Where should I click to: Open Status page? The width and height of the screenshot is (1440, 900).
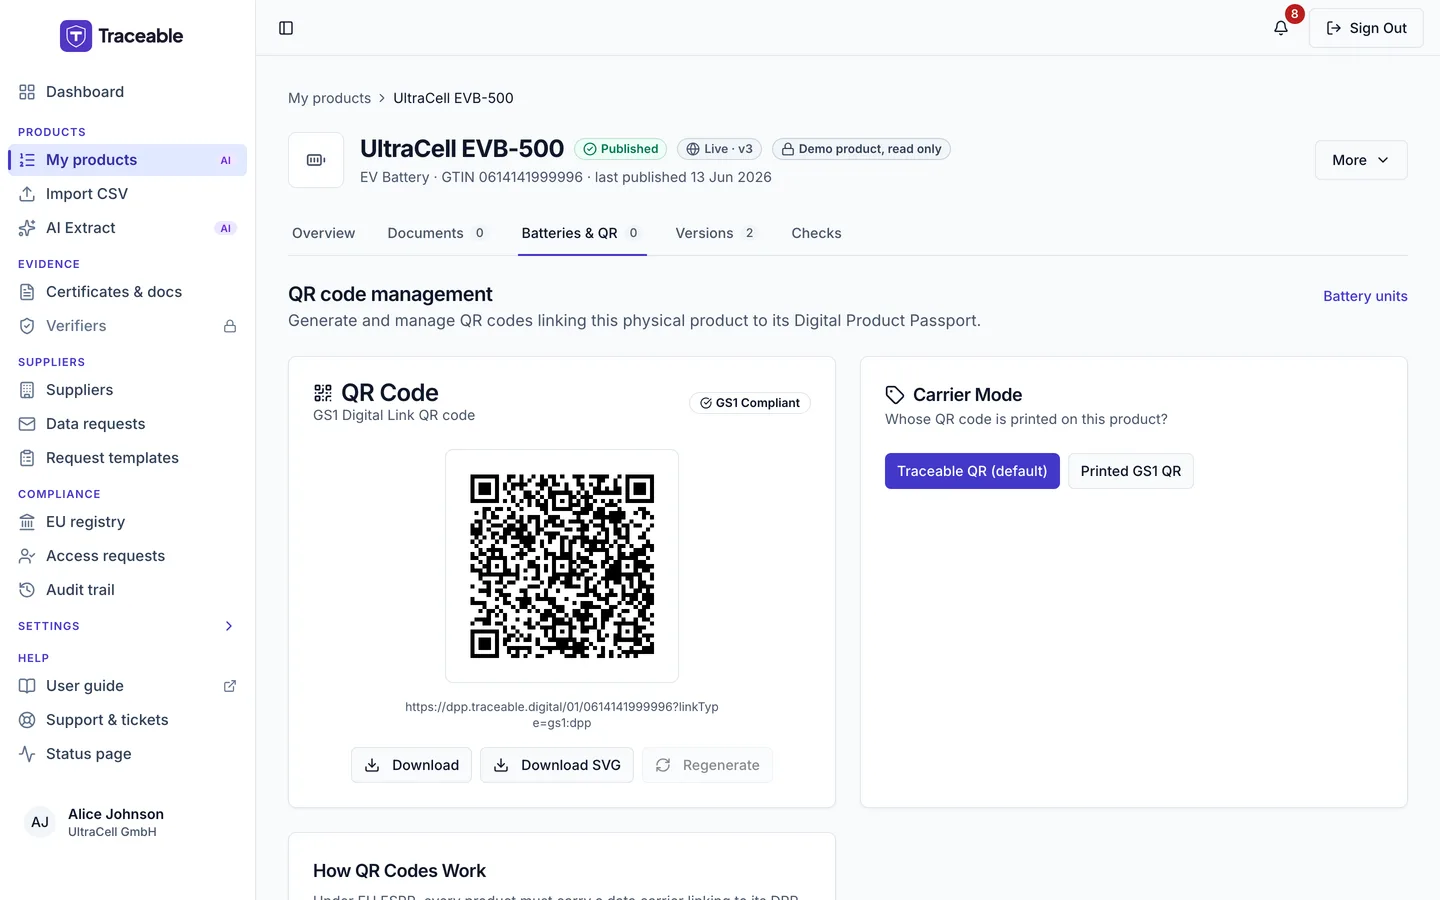click(127, 754)
